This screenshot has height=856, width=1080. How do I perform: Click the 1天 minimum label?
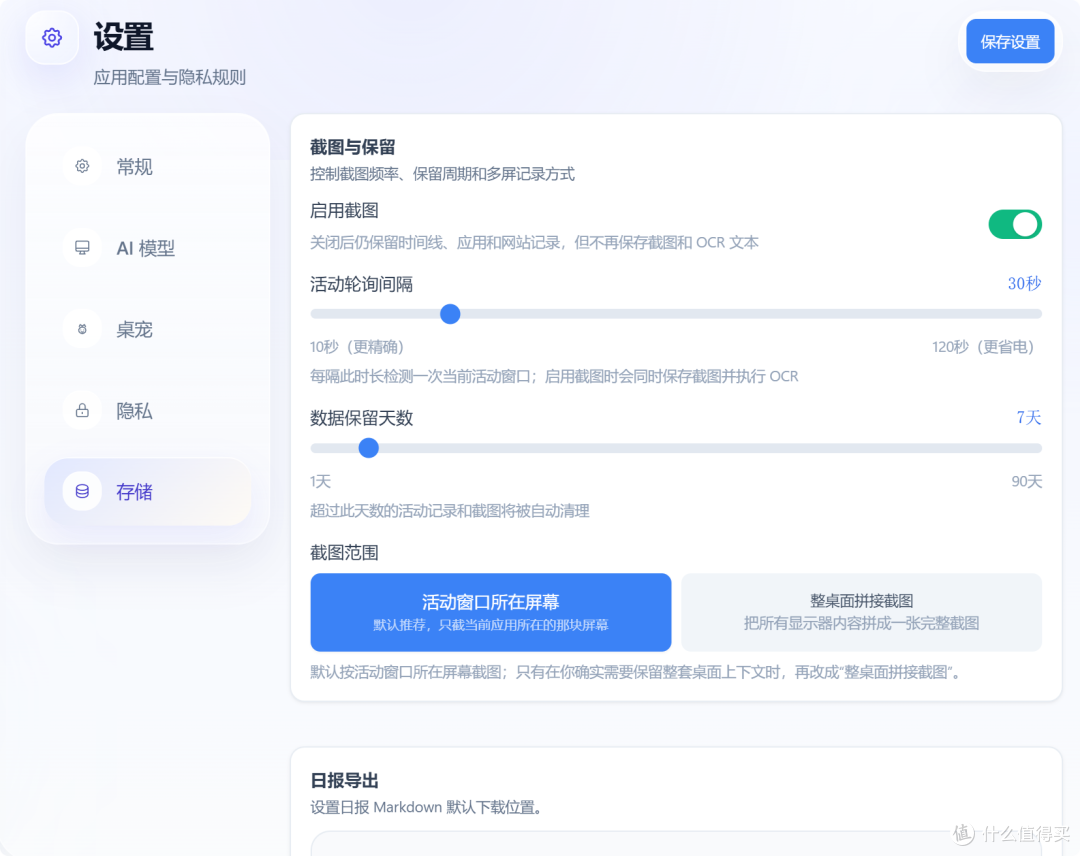coord(320,481)
